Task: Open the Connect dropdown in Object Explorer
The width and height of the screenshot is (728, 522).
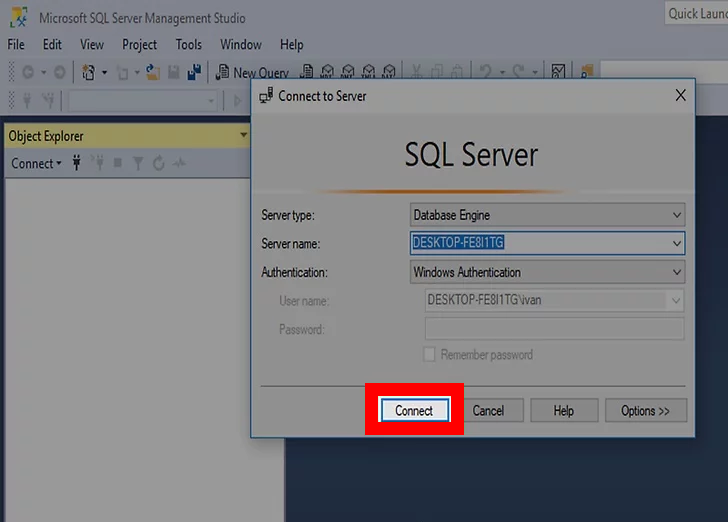Action: click(x=36, y=163)
